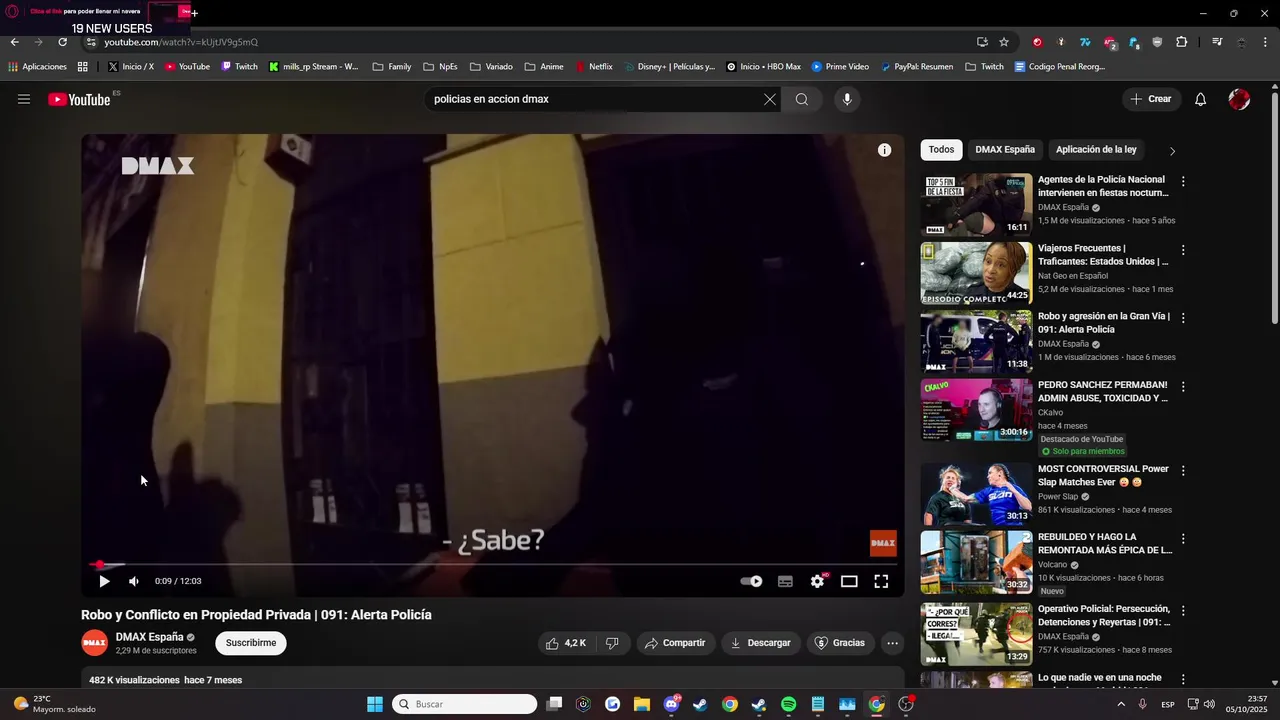Open the browser extensions puzzle icon
1280x720 pixels.
pos(1181,42)
